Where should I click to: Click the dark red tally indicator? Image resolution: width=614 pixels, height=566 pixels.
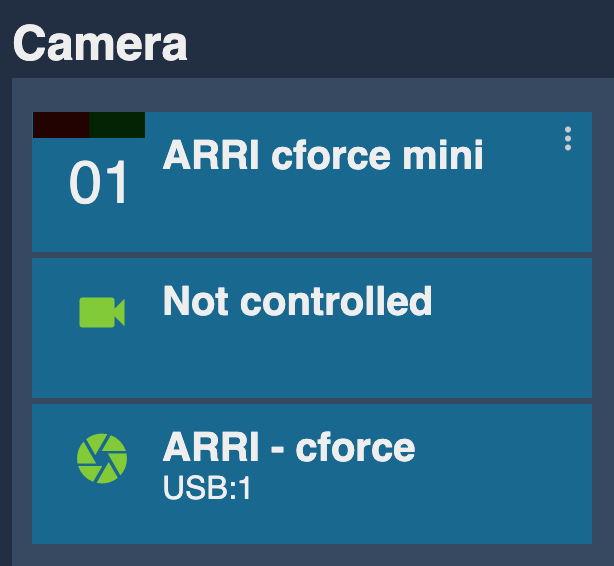click(61, 125)
